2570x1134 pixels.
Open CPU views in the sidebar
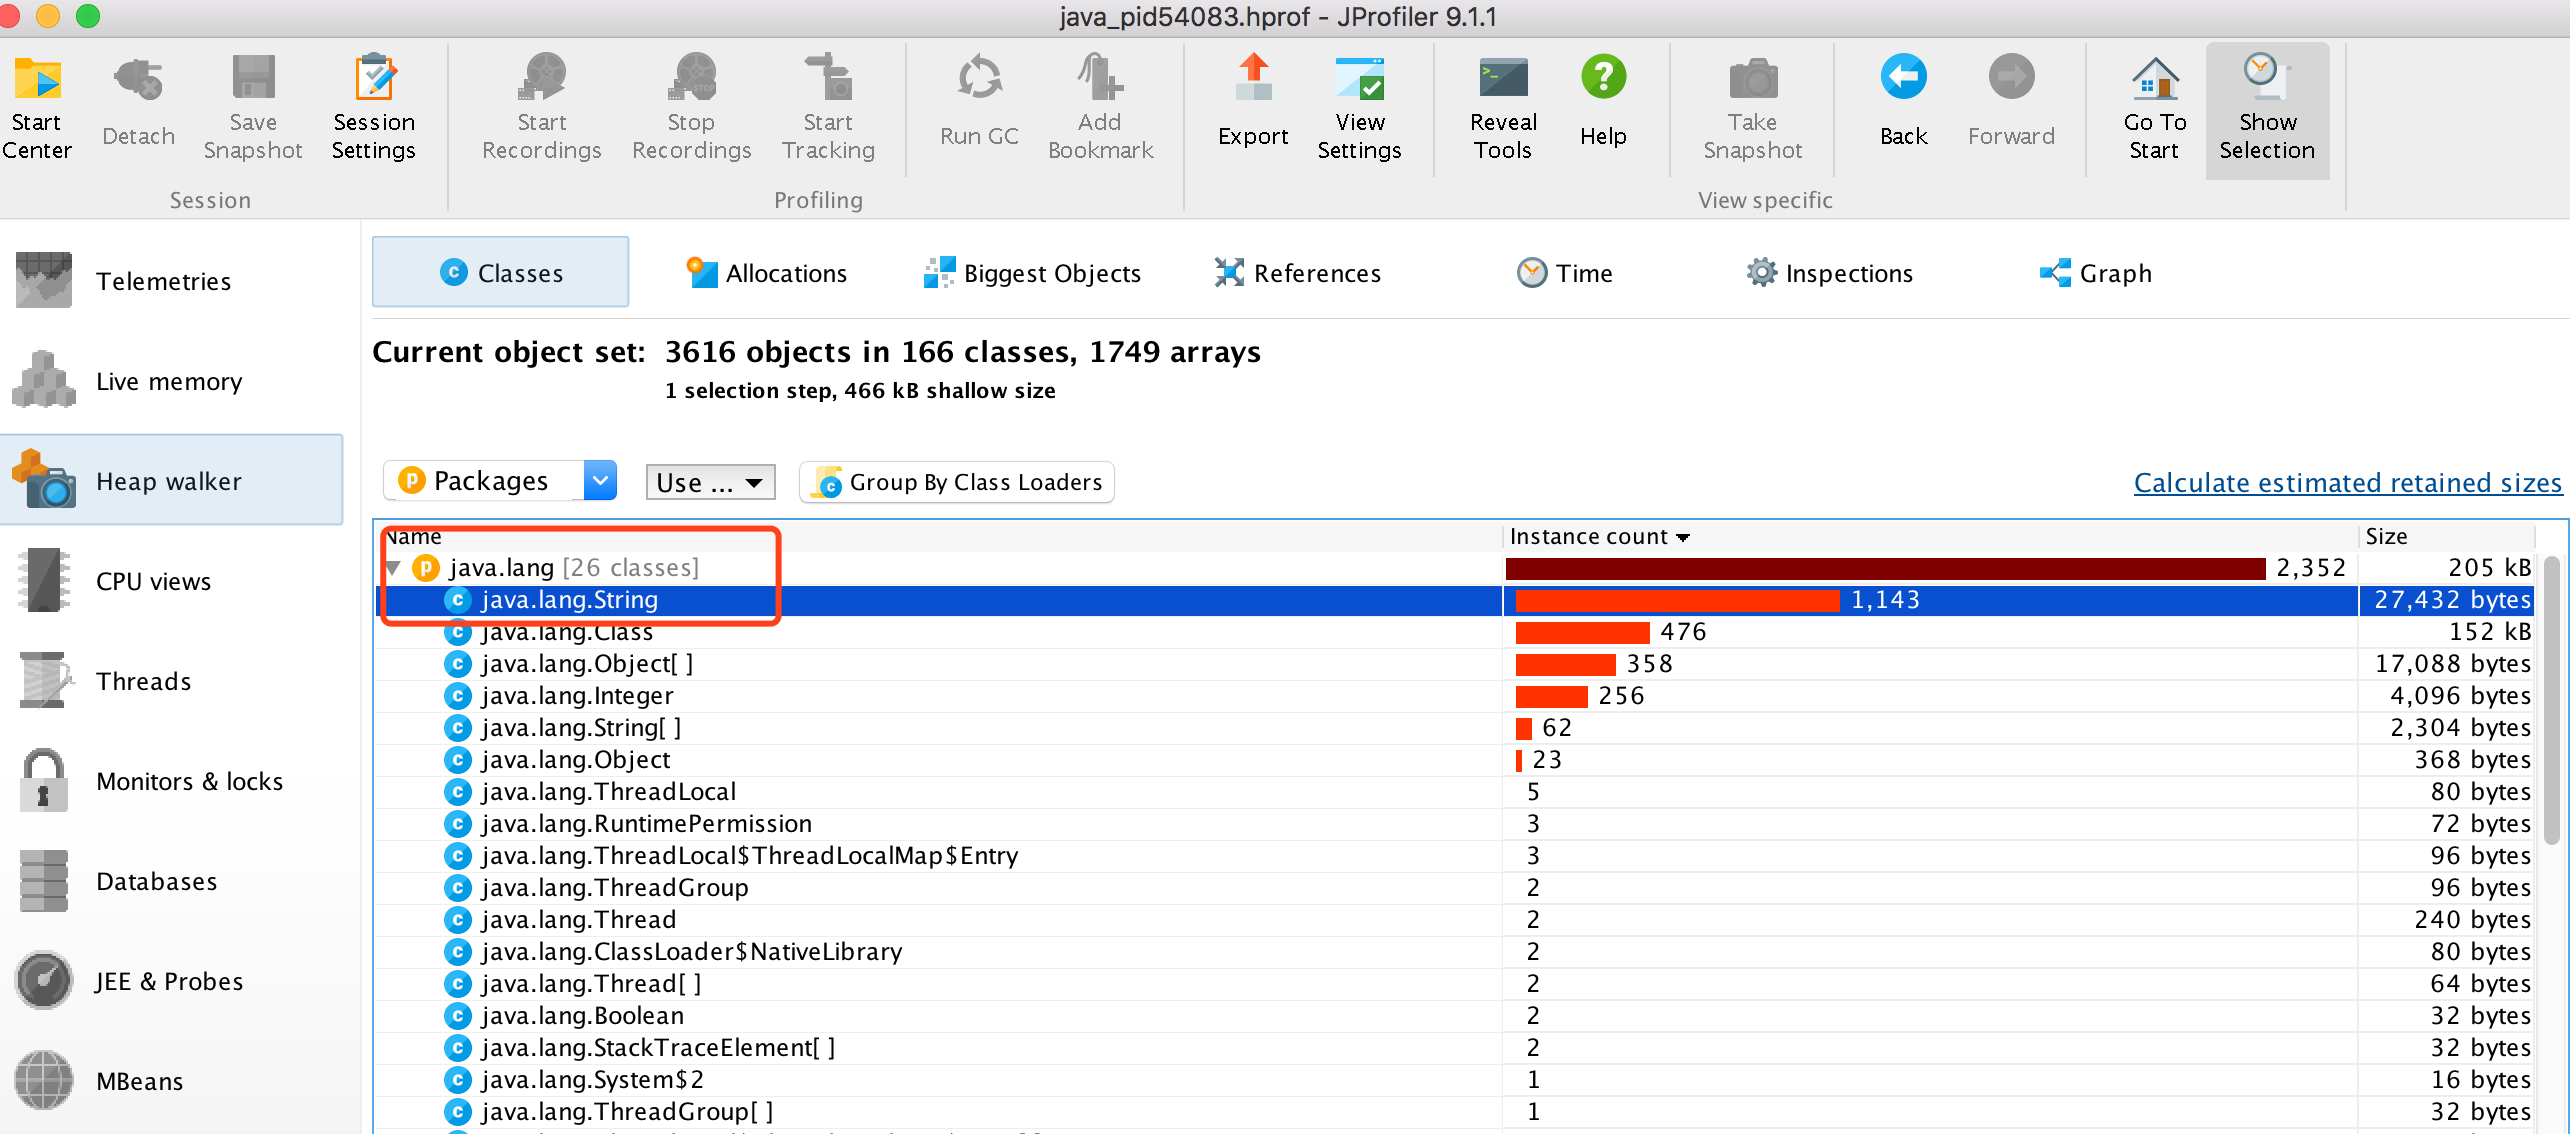(x=153, y=581)
